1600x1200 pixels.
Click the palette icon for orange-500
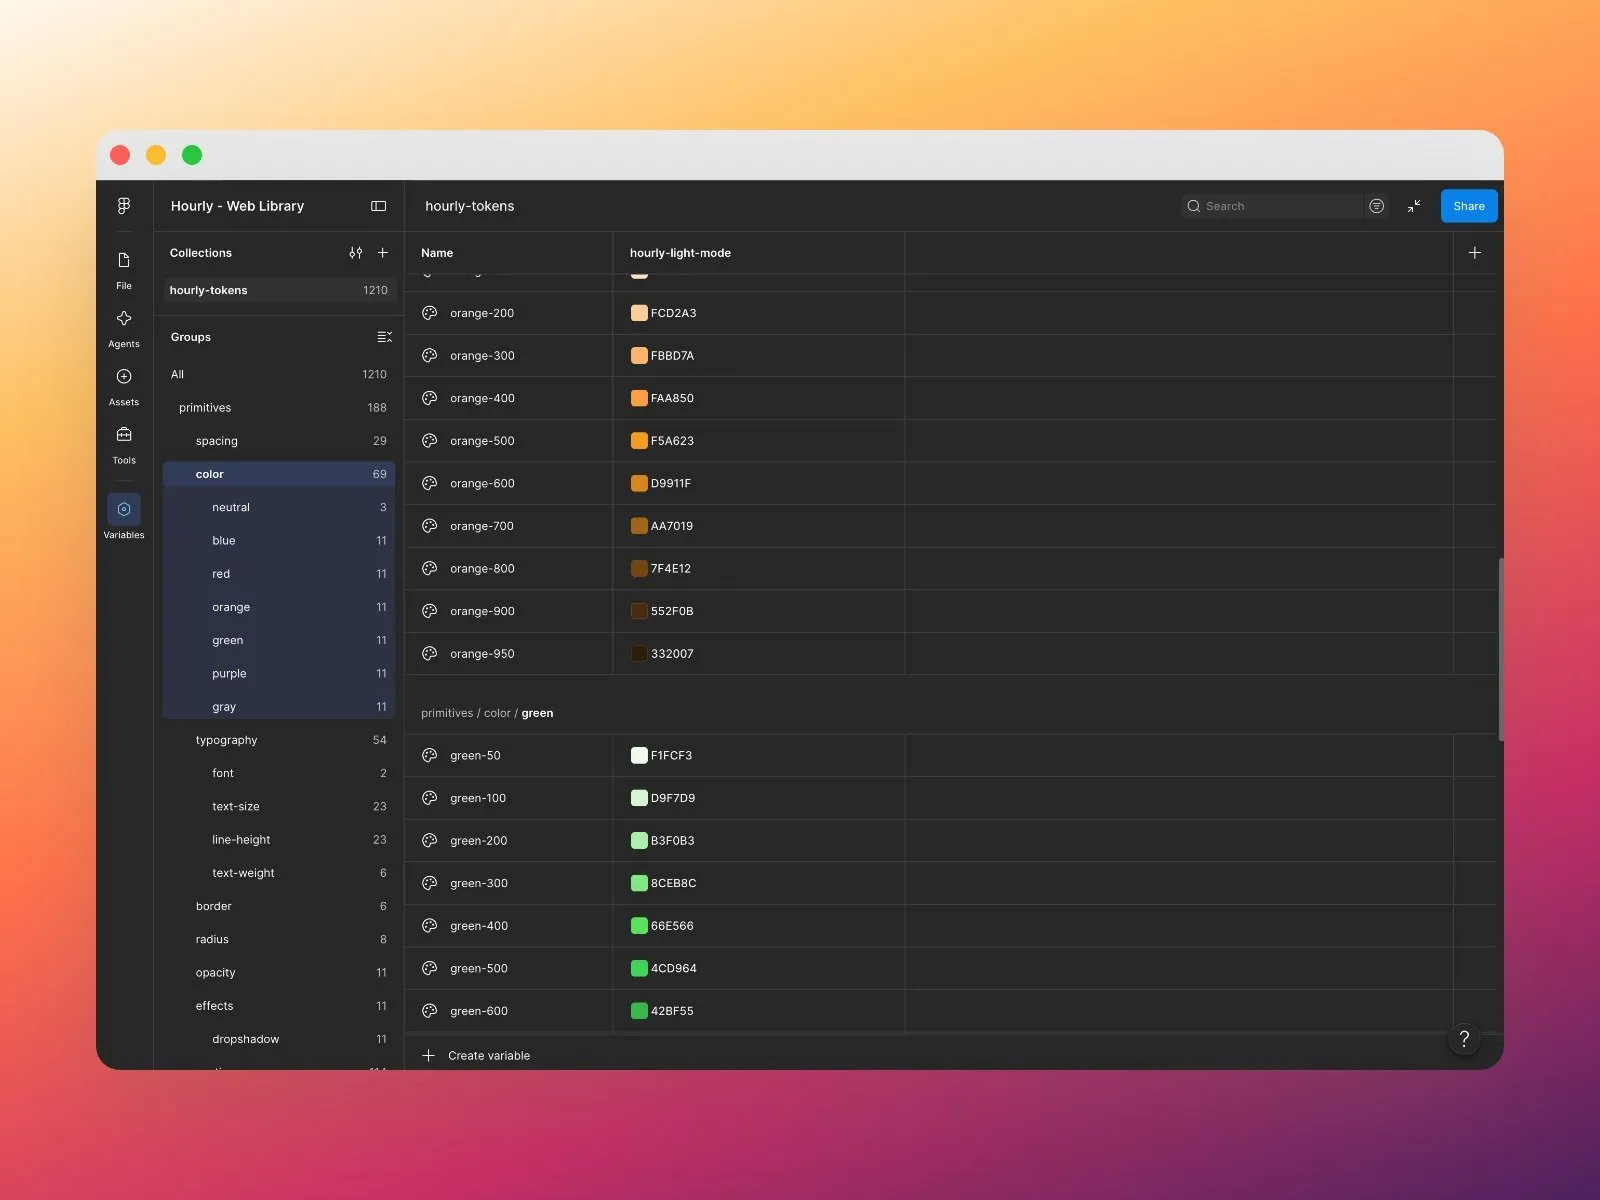[430, 440]
